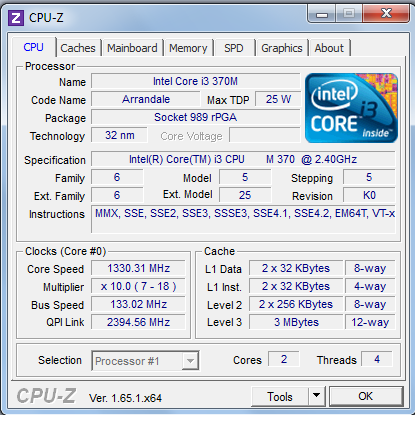This screenshot has height=421, width=417.
Task: Open the Mainboard tab
Action: tap(132, 48)
